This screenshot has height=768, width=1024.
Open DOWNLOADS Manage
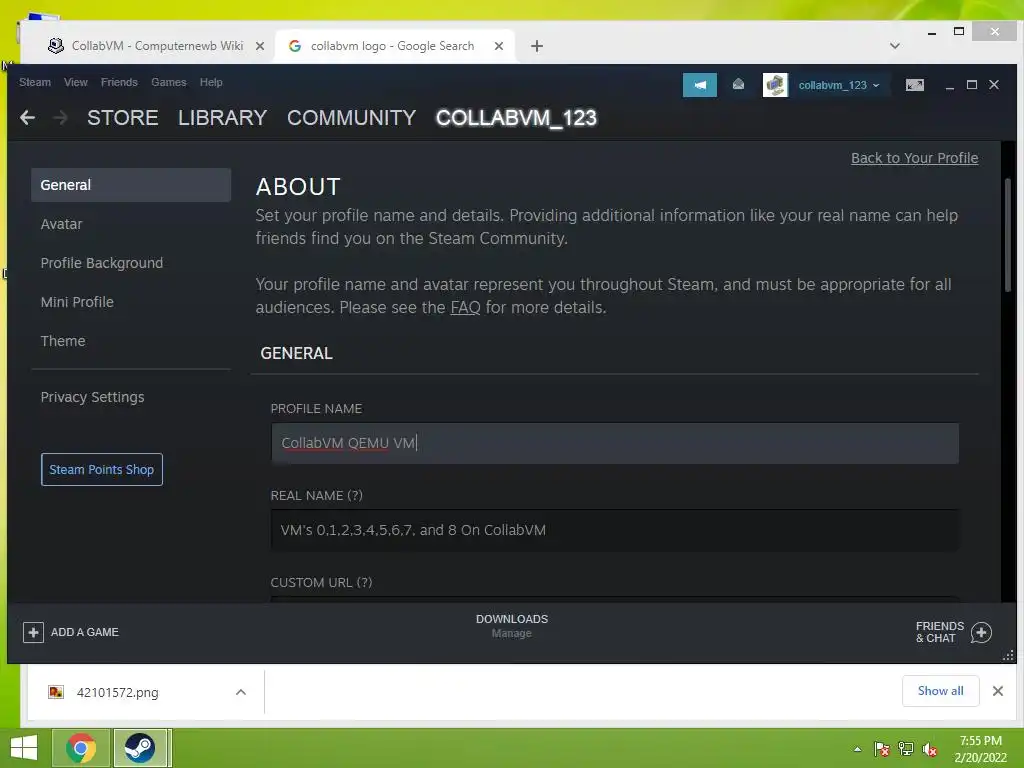pyautogui.click(x=511, y=626)
